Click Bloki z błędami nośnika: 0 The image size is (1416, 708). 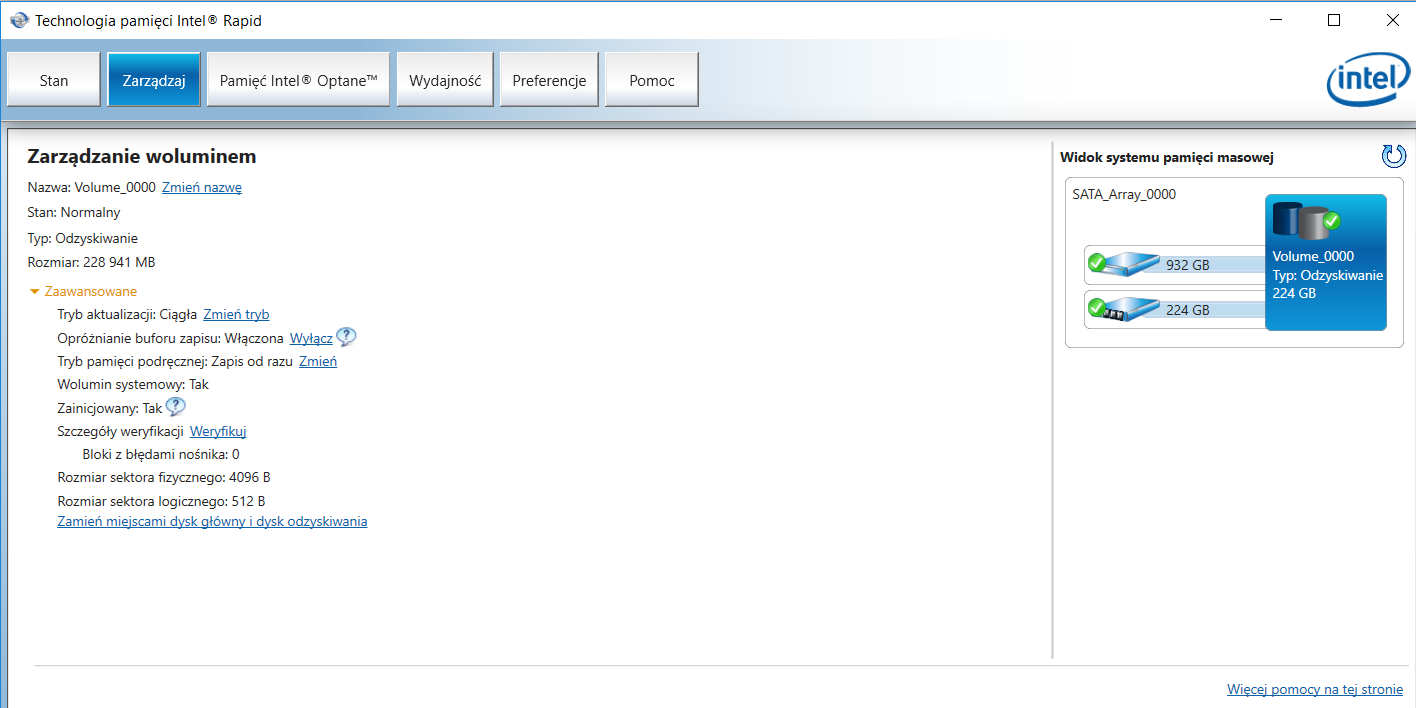click(161, 454)
